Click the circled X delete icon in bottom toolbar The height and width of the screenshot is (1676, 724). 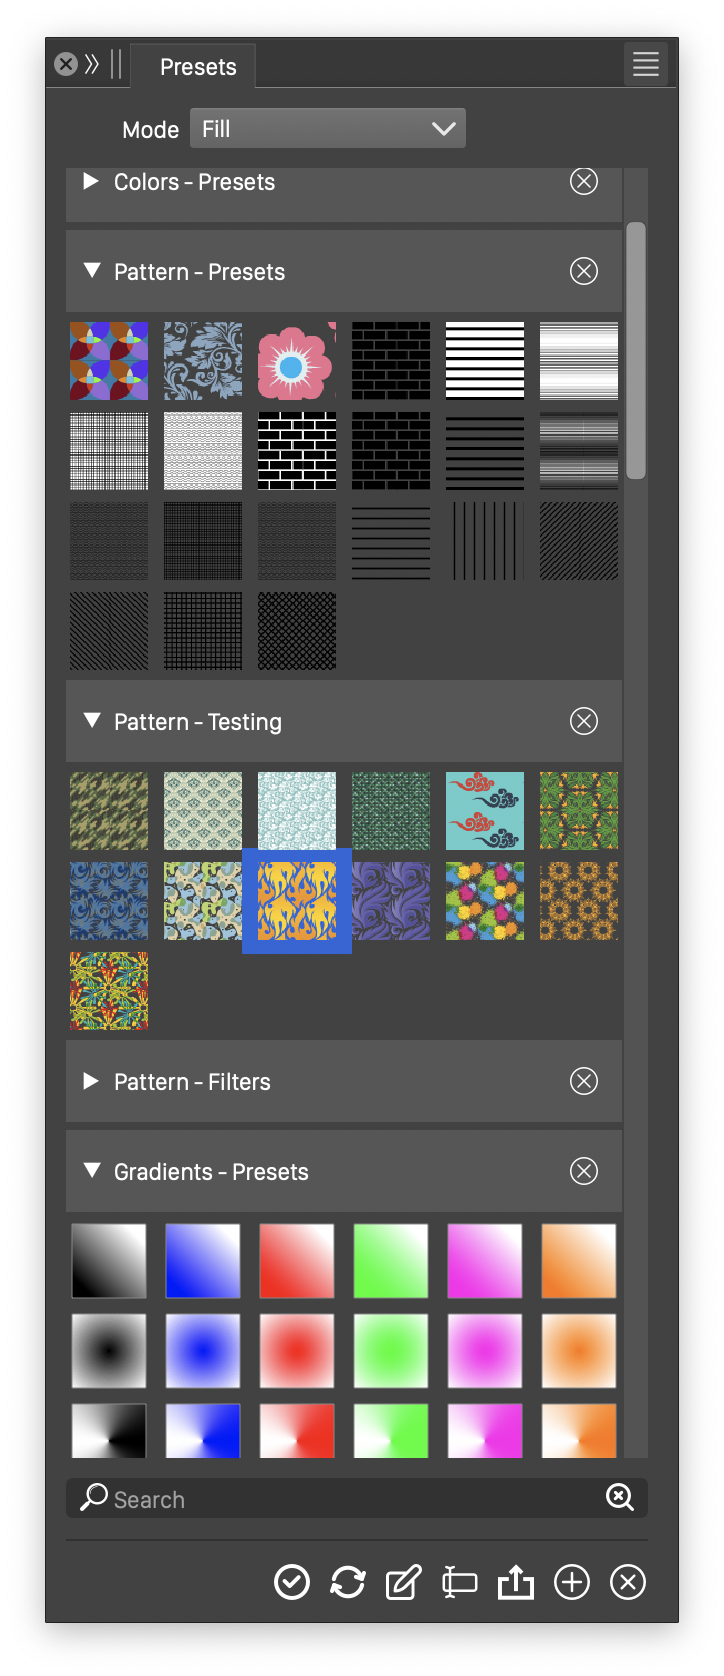[x=628, y=1582]
